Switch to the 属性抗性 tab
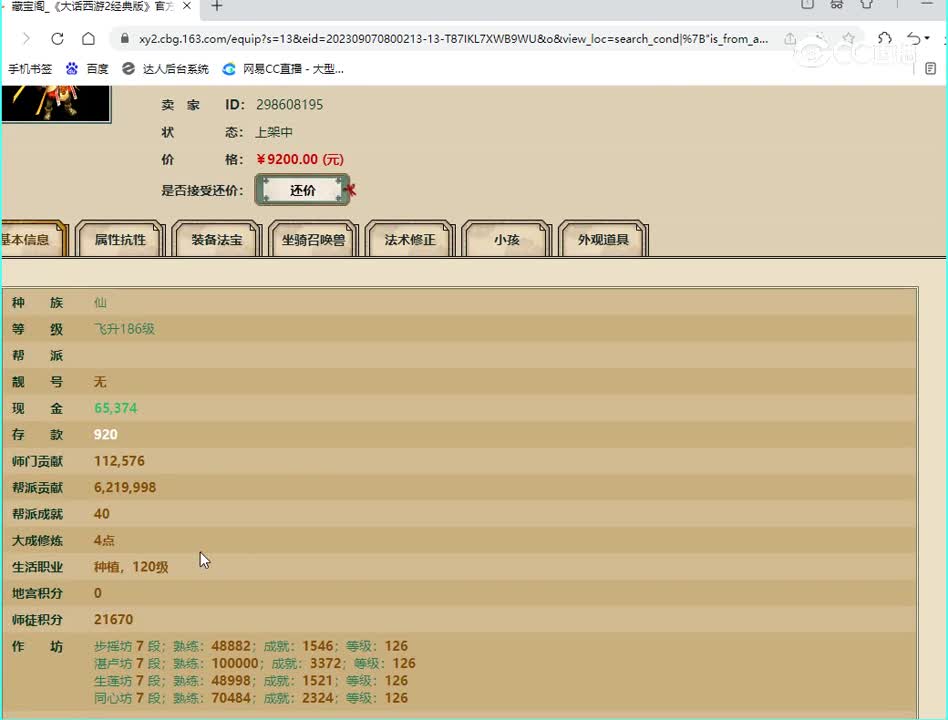The width and height of the screenshot is (948, 720). pos(120,239)
